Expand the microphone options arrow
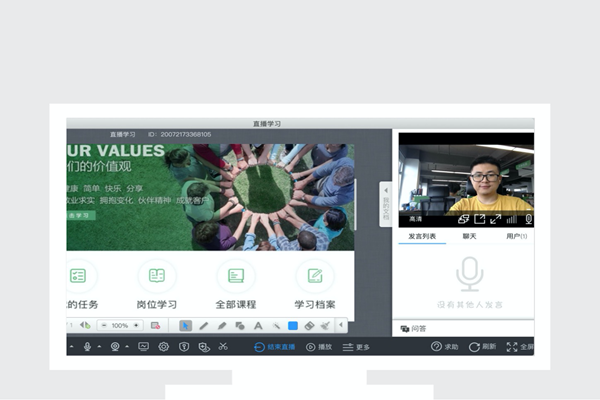This screenshot has width=600, height=400. (x=99, y=347)
